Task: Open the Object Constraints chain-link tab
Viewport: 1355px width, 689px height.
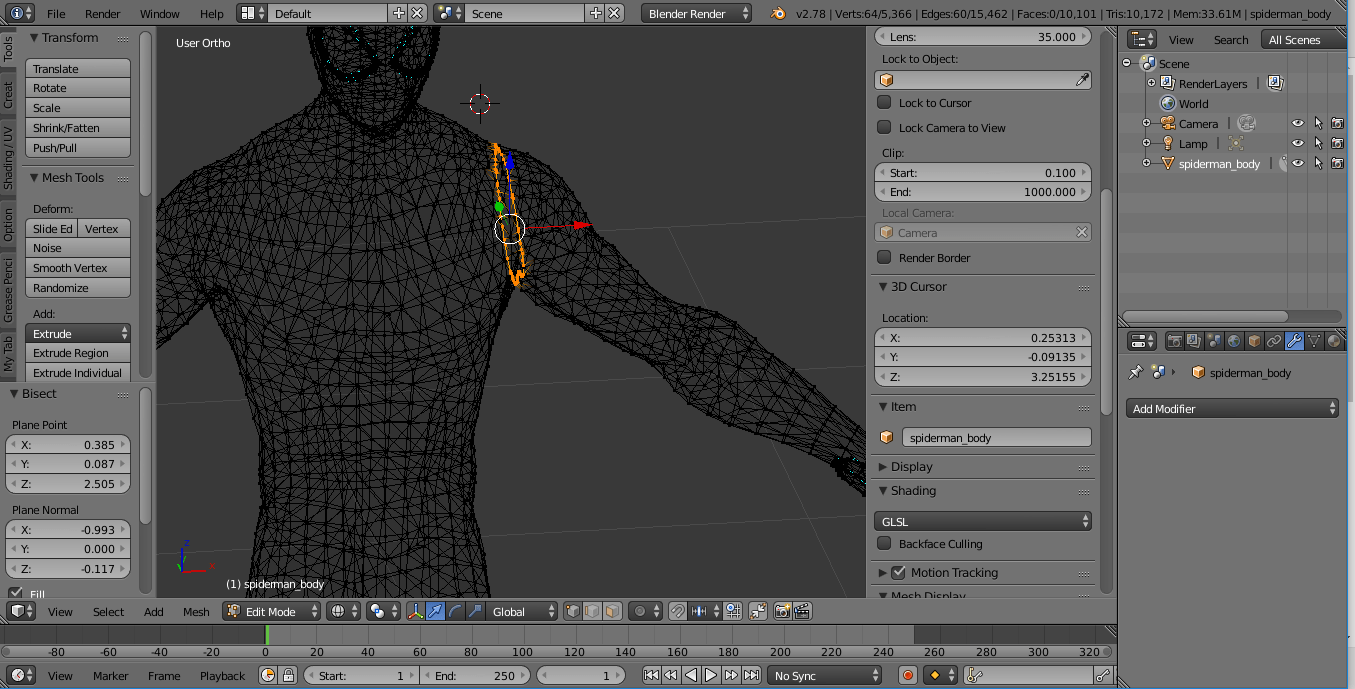Action: pos(1274,341)
